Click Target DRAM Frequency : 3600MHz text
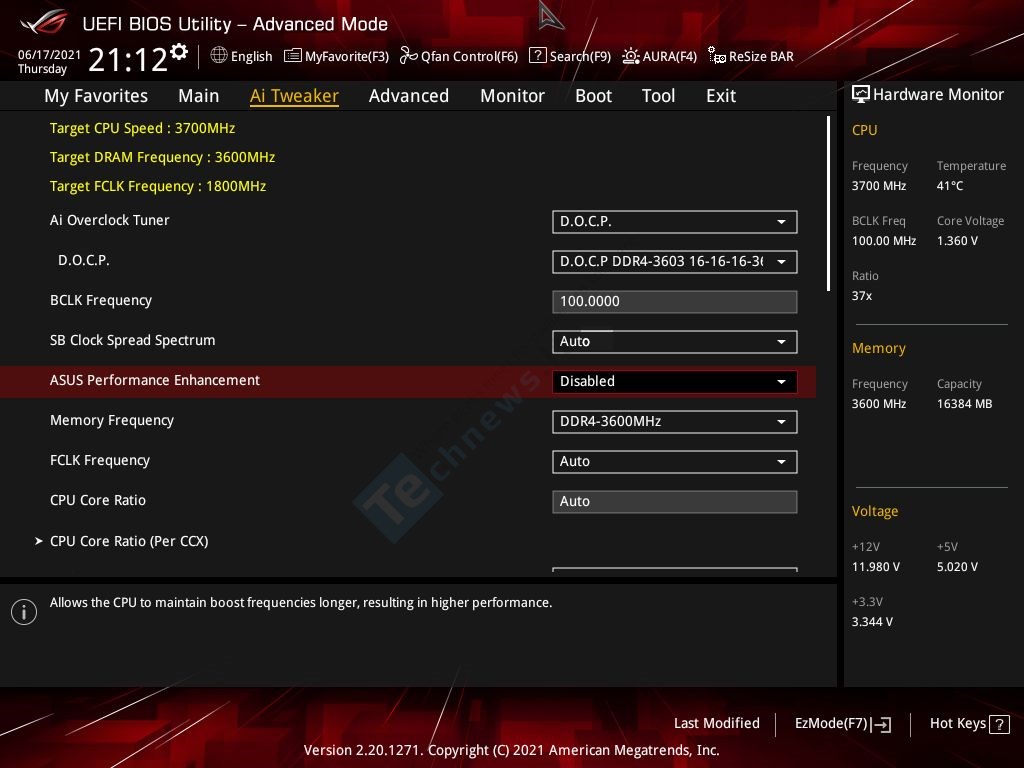This screenshot has height=768, width=1024. click(163, 157)
